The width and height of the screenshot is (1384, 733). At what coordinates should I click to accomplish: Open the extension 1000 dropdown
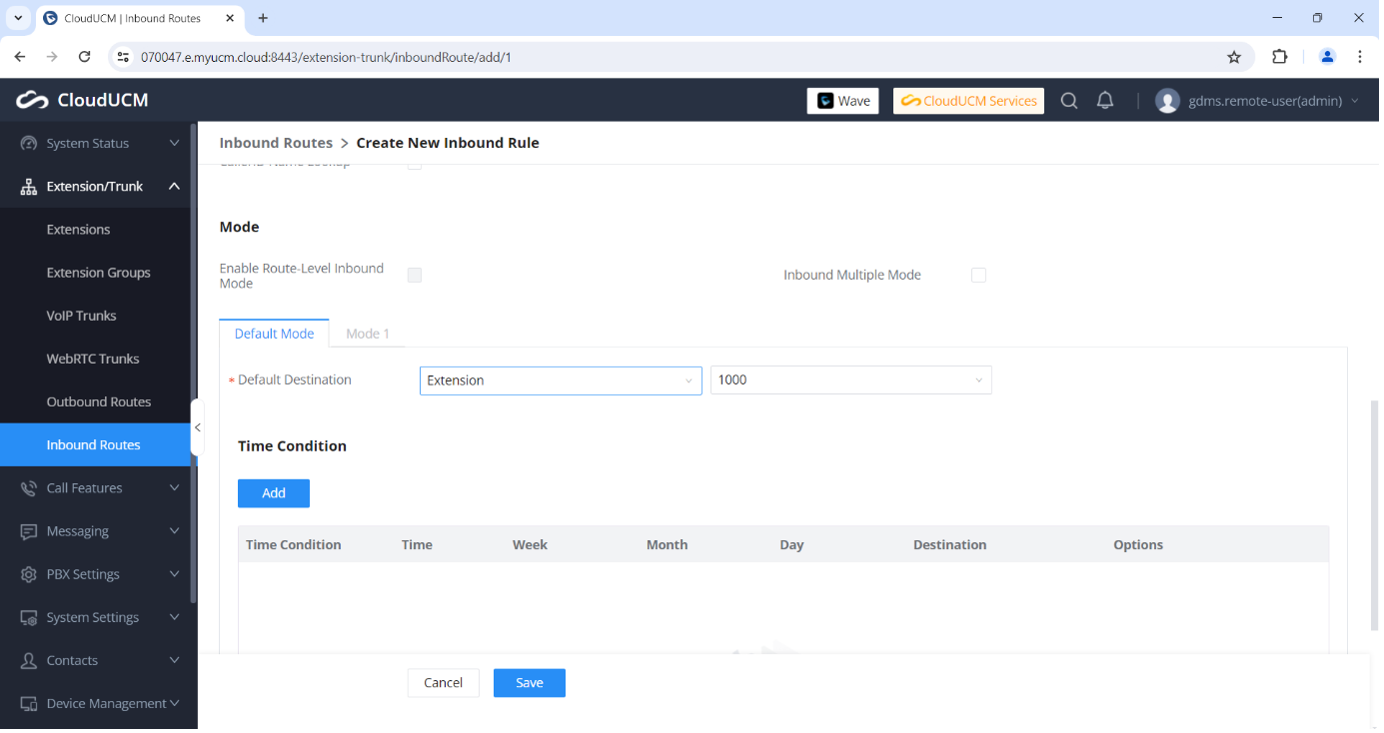850,380
